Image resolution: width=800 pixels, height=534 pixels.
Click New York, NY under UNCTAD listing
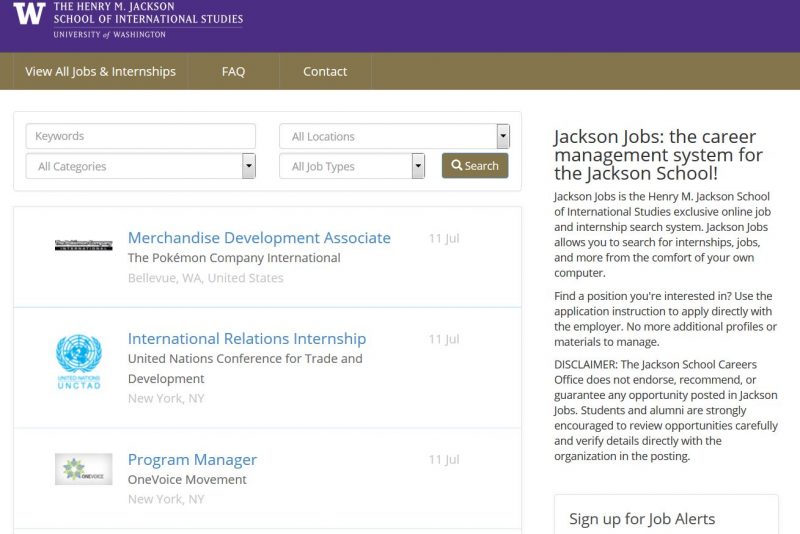tap(166, 398)
